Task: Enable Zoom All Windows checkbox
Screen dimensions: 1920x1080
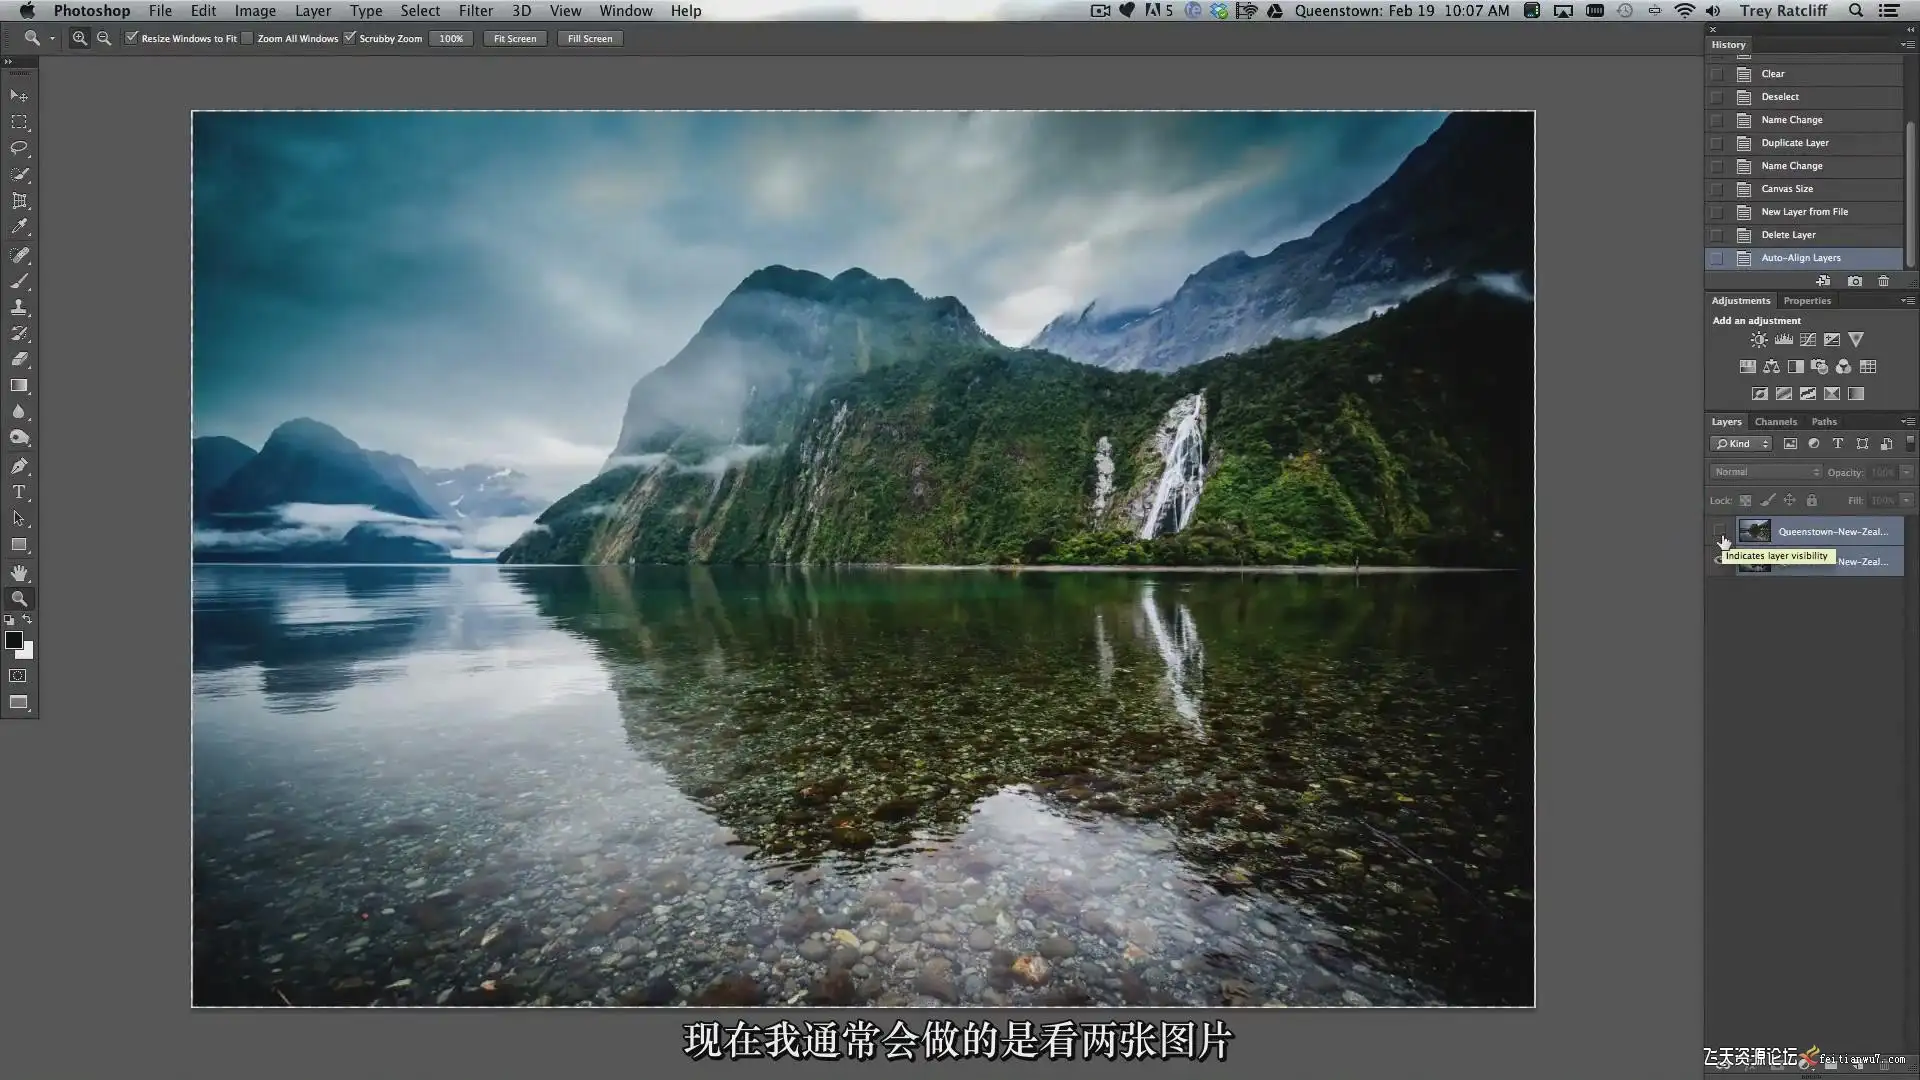Action: [x=247, y=38]
